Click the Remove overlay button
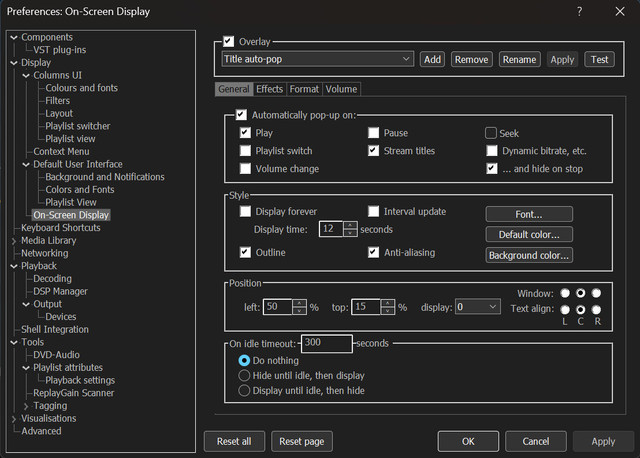 click(471, 60)
